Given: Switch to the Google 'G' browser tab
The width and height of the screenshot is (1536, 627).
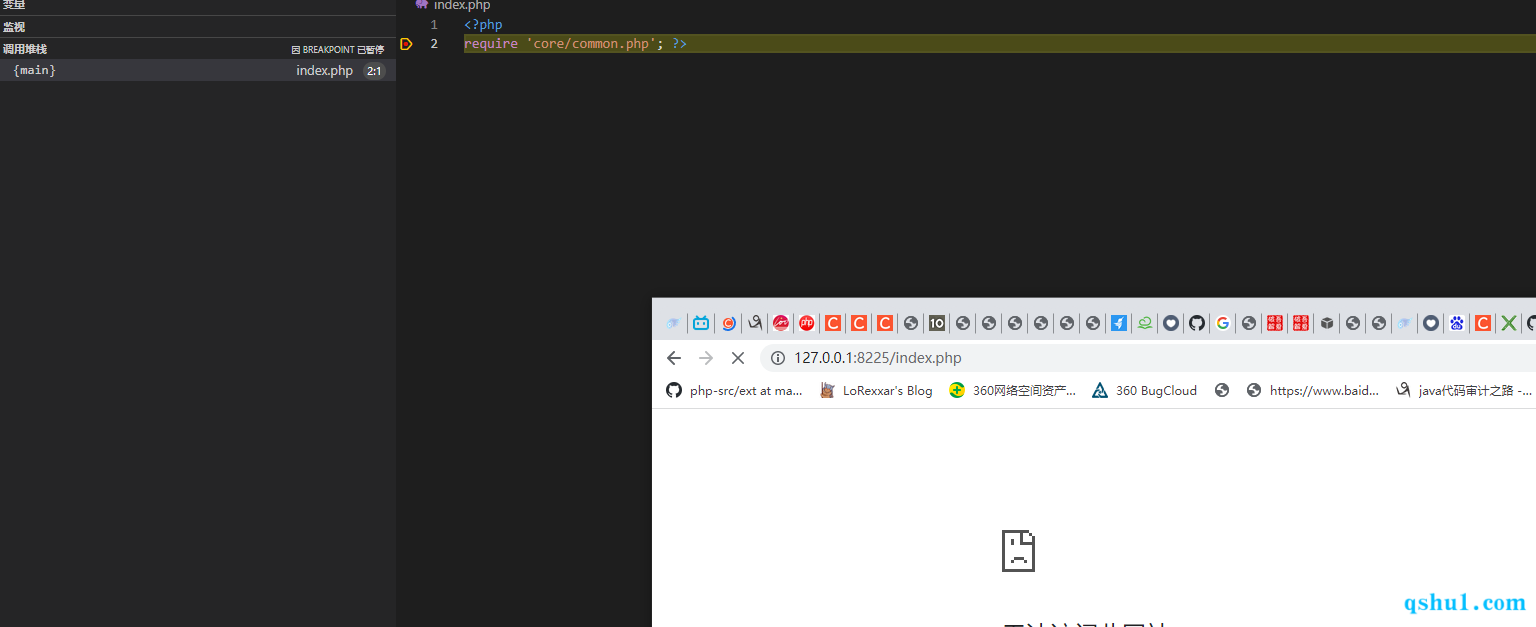Looking at the screenshot, I should coord(1222,323).
